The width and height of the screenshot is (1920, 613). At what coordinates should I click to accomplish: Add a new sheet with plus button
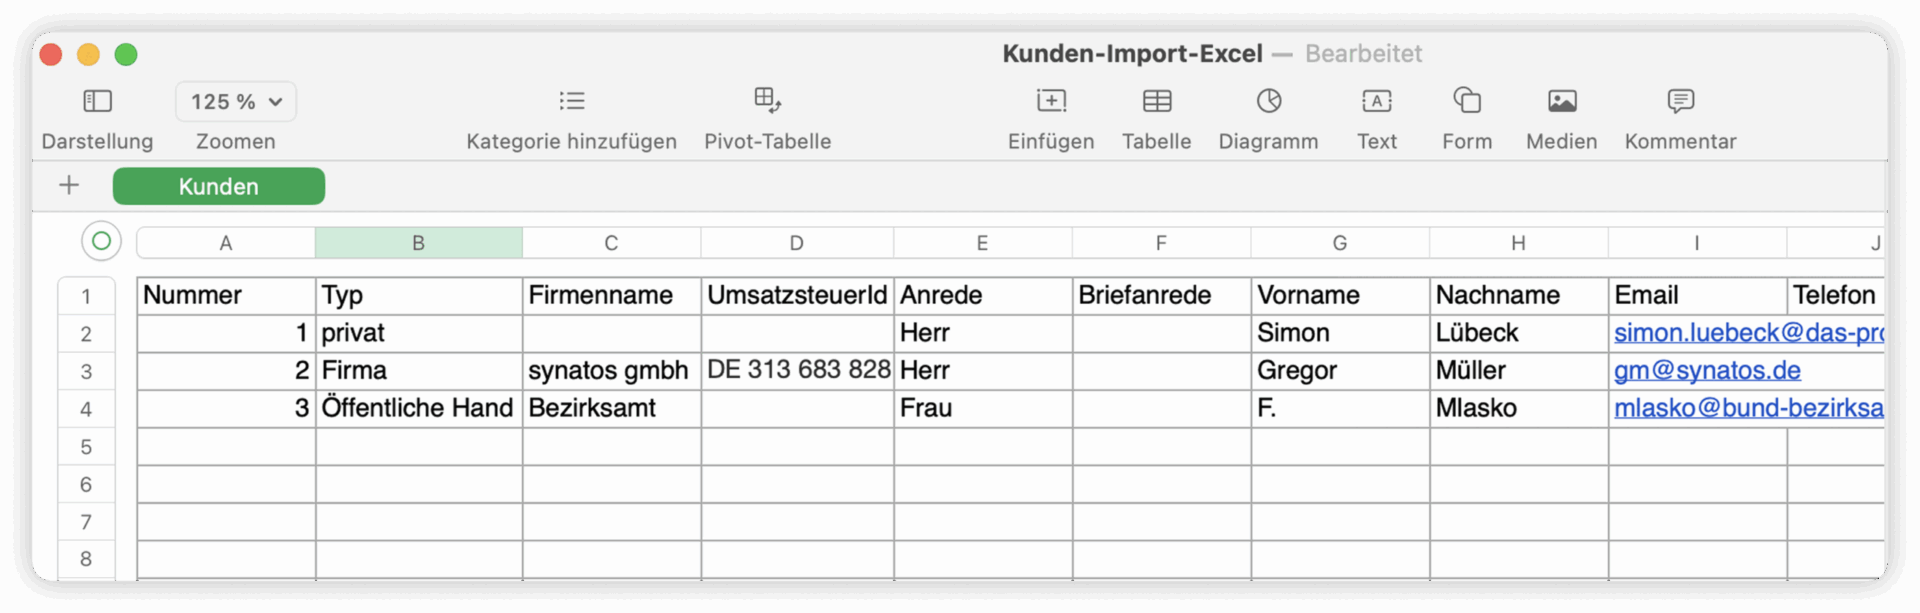pos(69,185)
